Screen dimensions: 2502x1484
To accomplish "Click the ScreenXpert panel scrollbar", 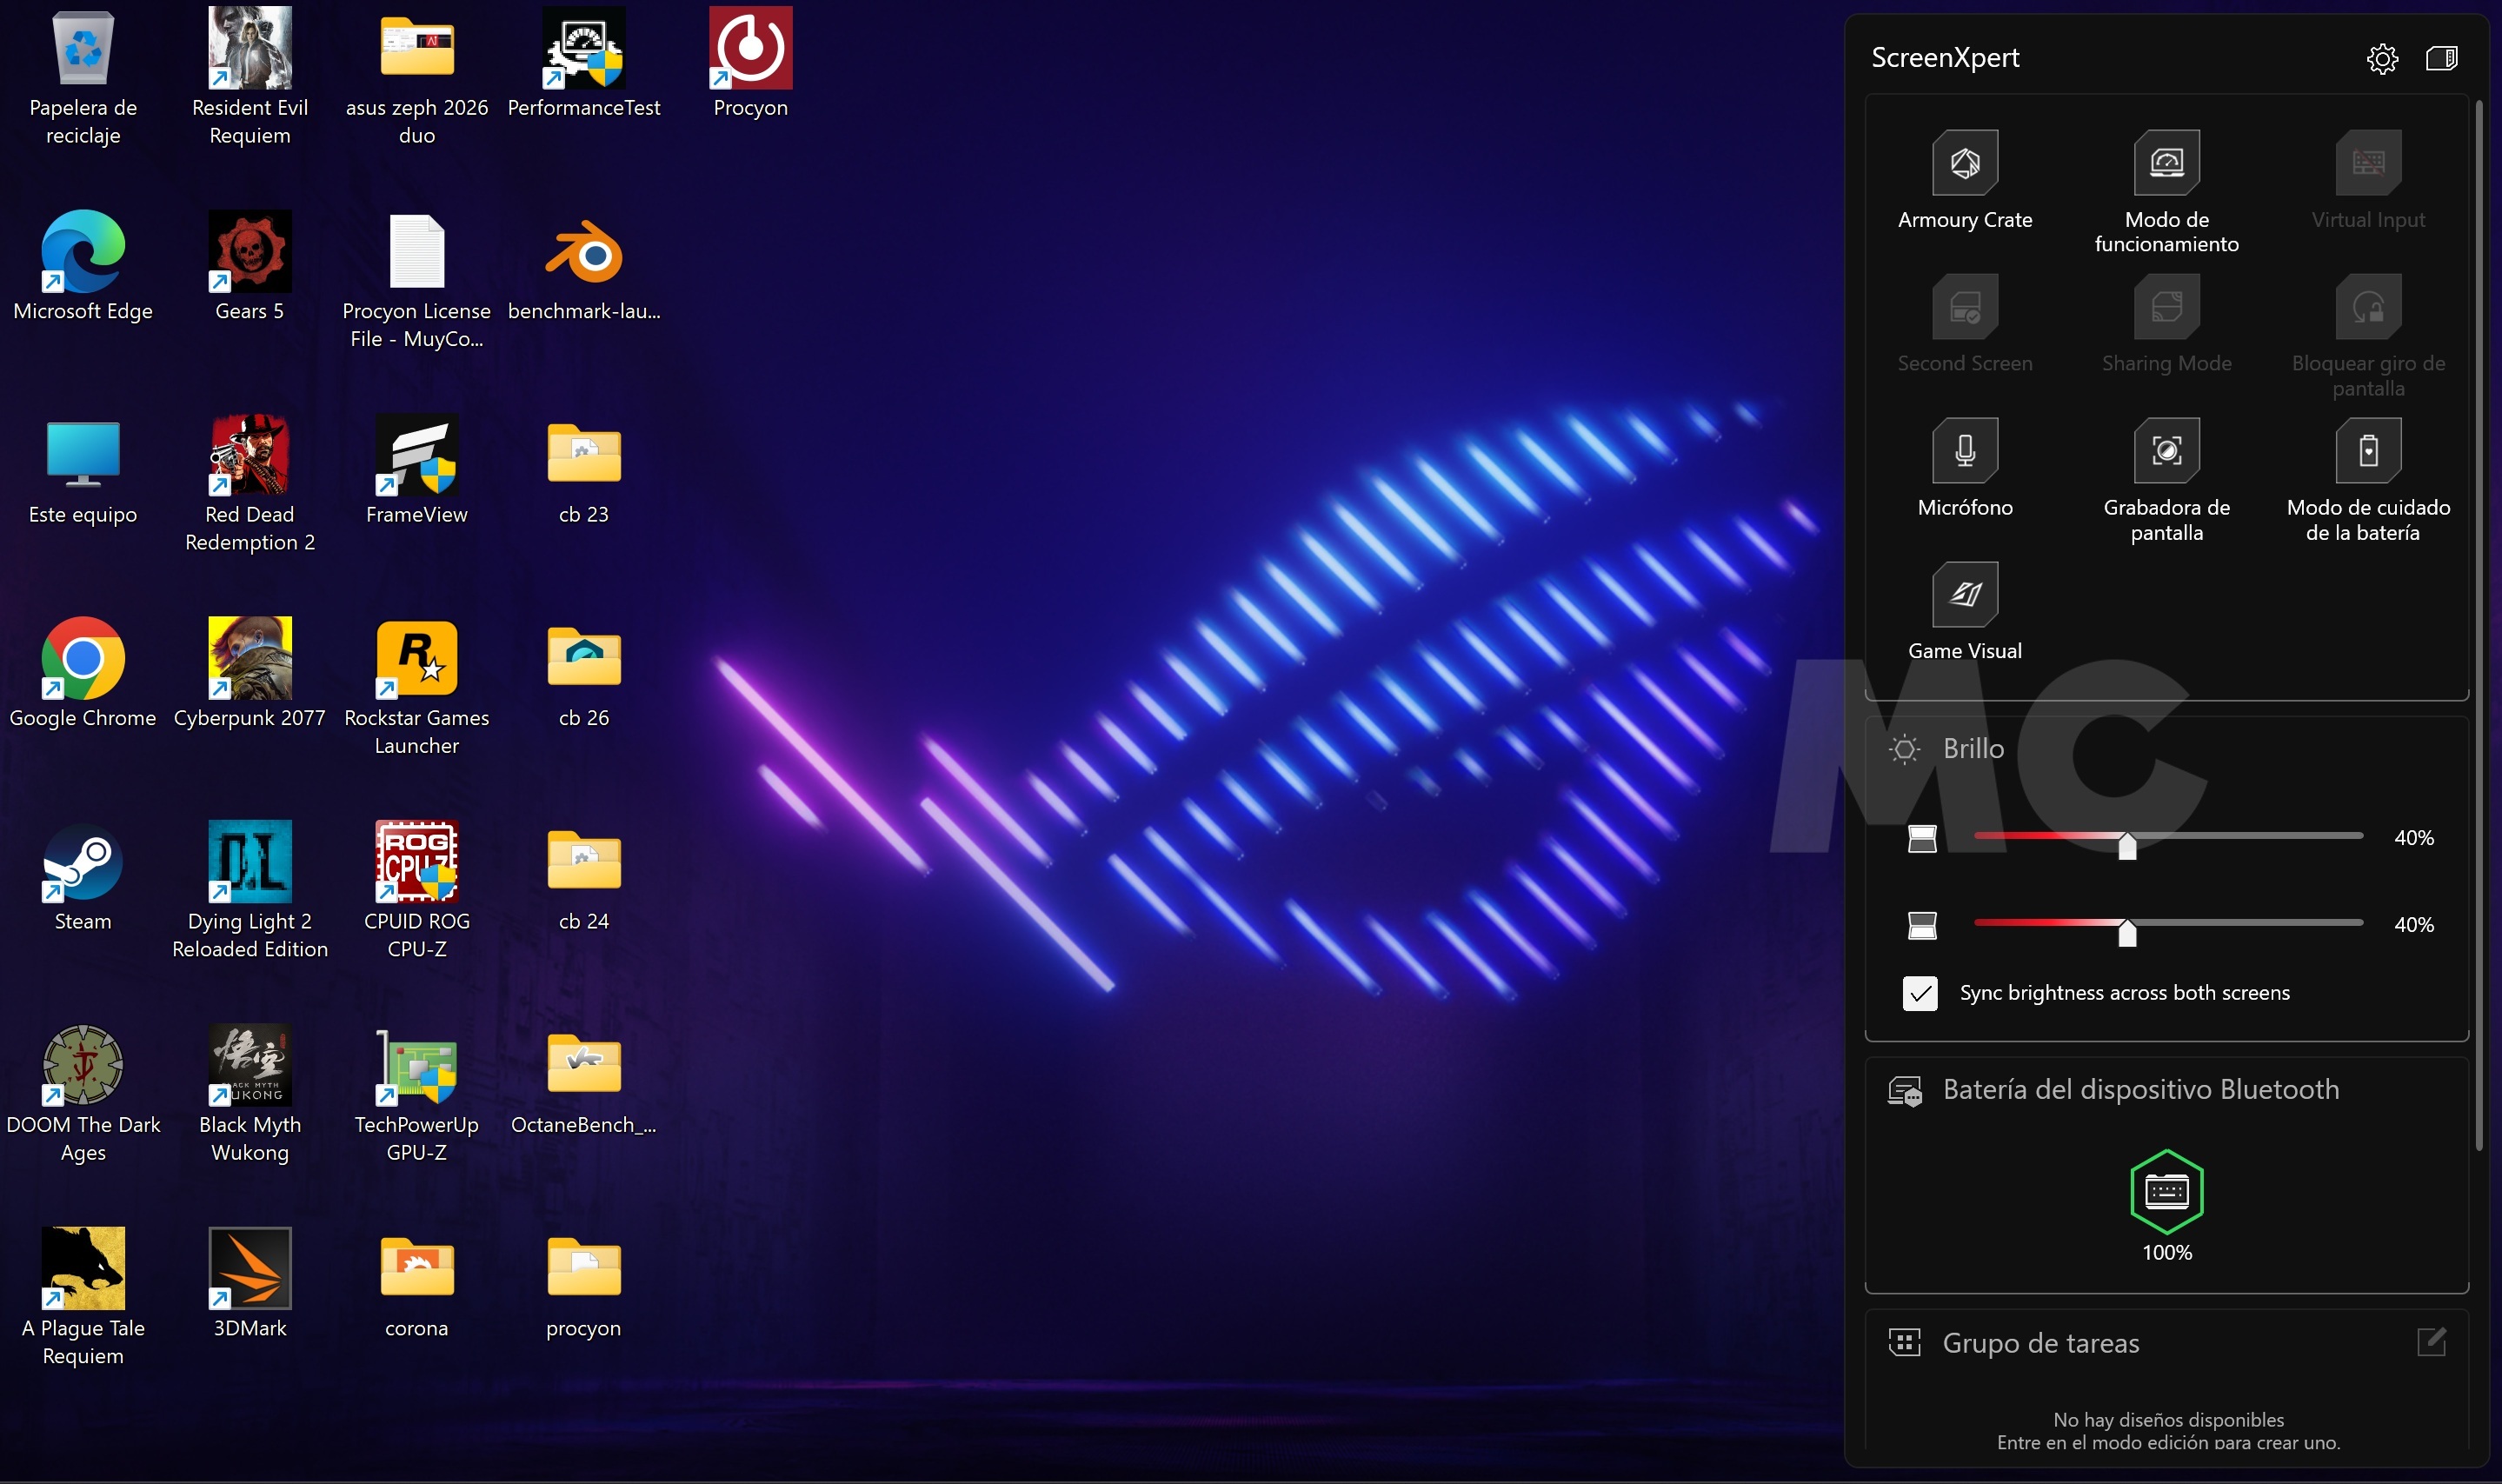I will (x=2479, y=625).
